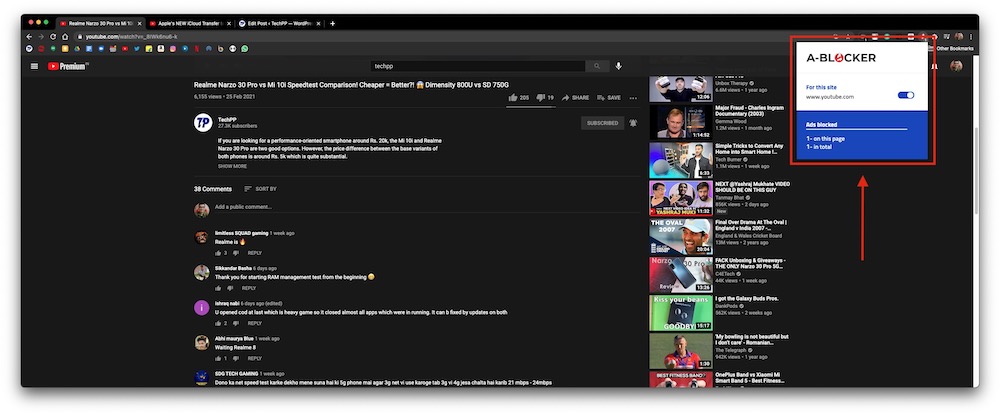This screenshot has height=415, width=1000.
Task: Open the Instagram bookmark icon
Action: tap(172, 48)
